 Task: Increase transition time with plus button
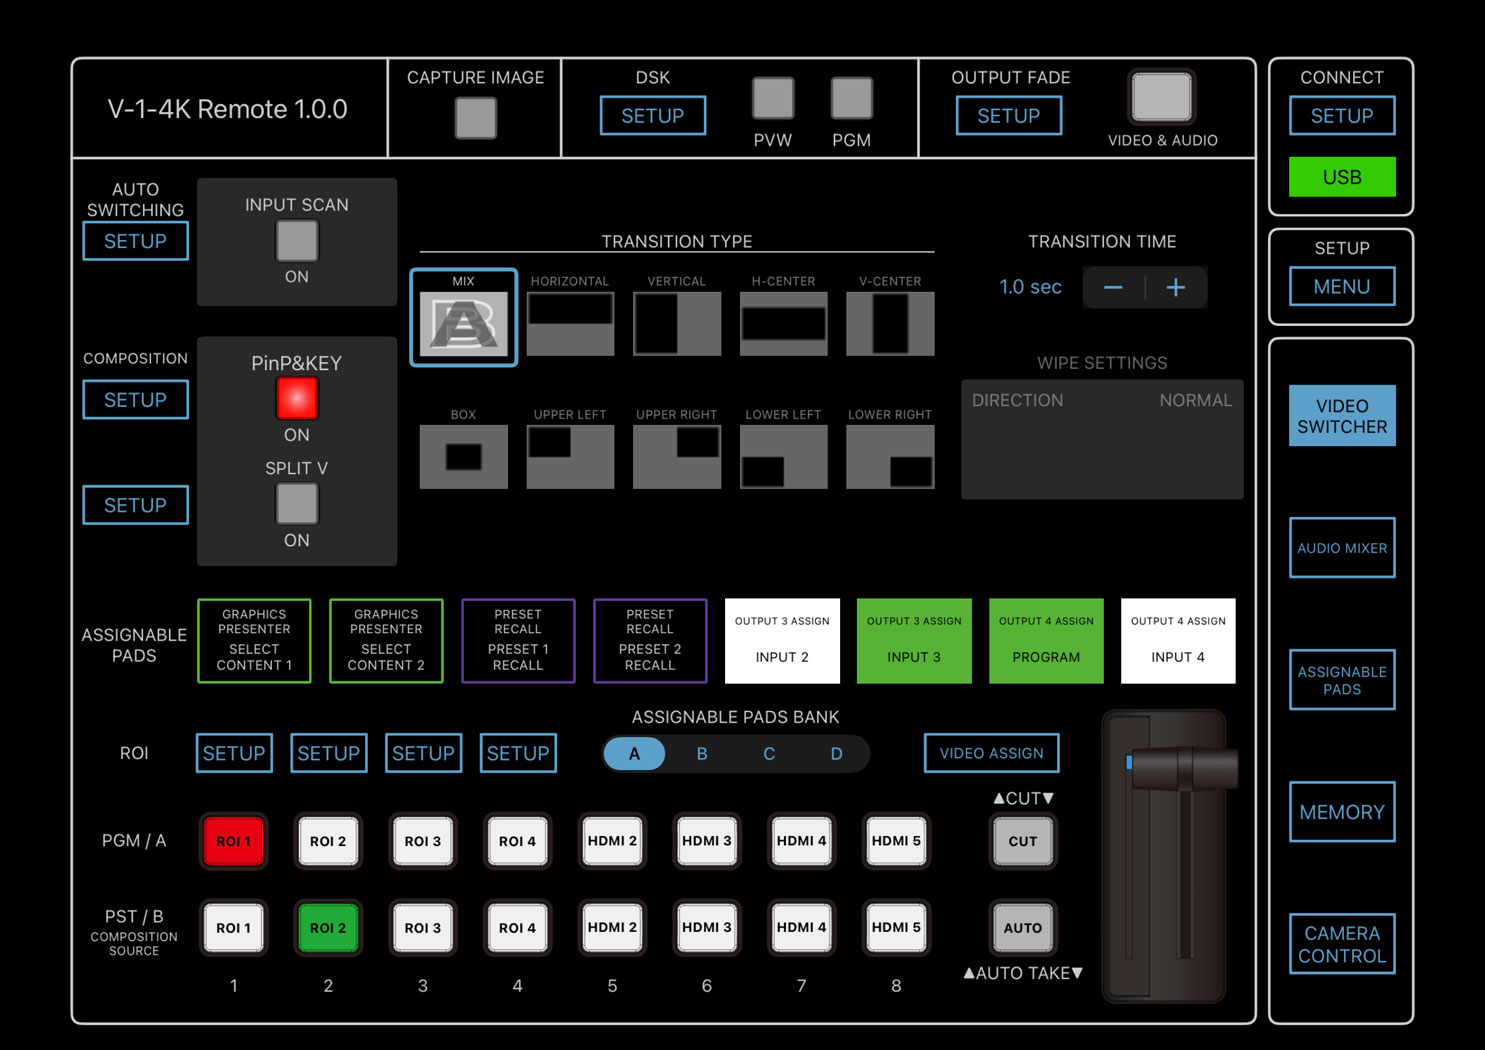click(x=1176, y=288)
